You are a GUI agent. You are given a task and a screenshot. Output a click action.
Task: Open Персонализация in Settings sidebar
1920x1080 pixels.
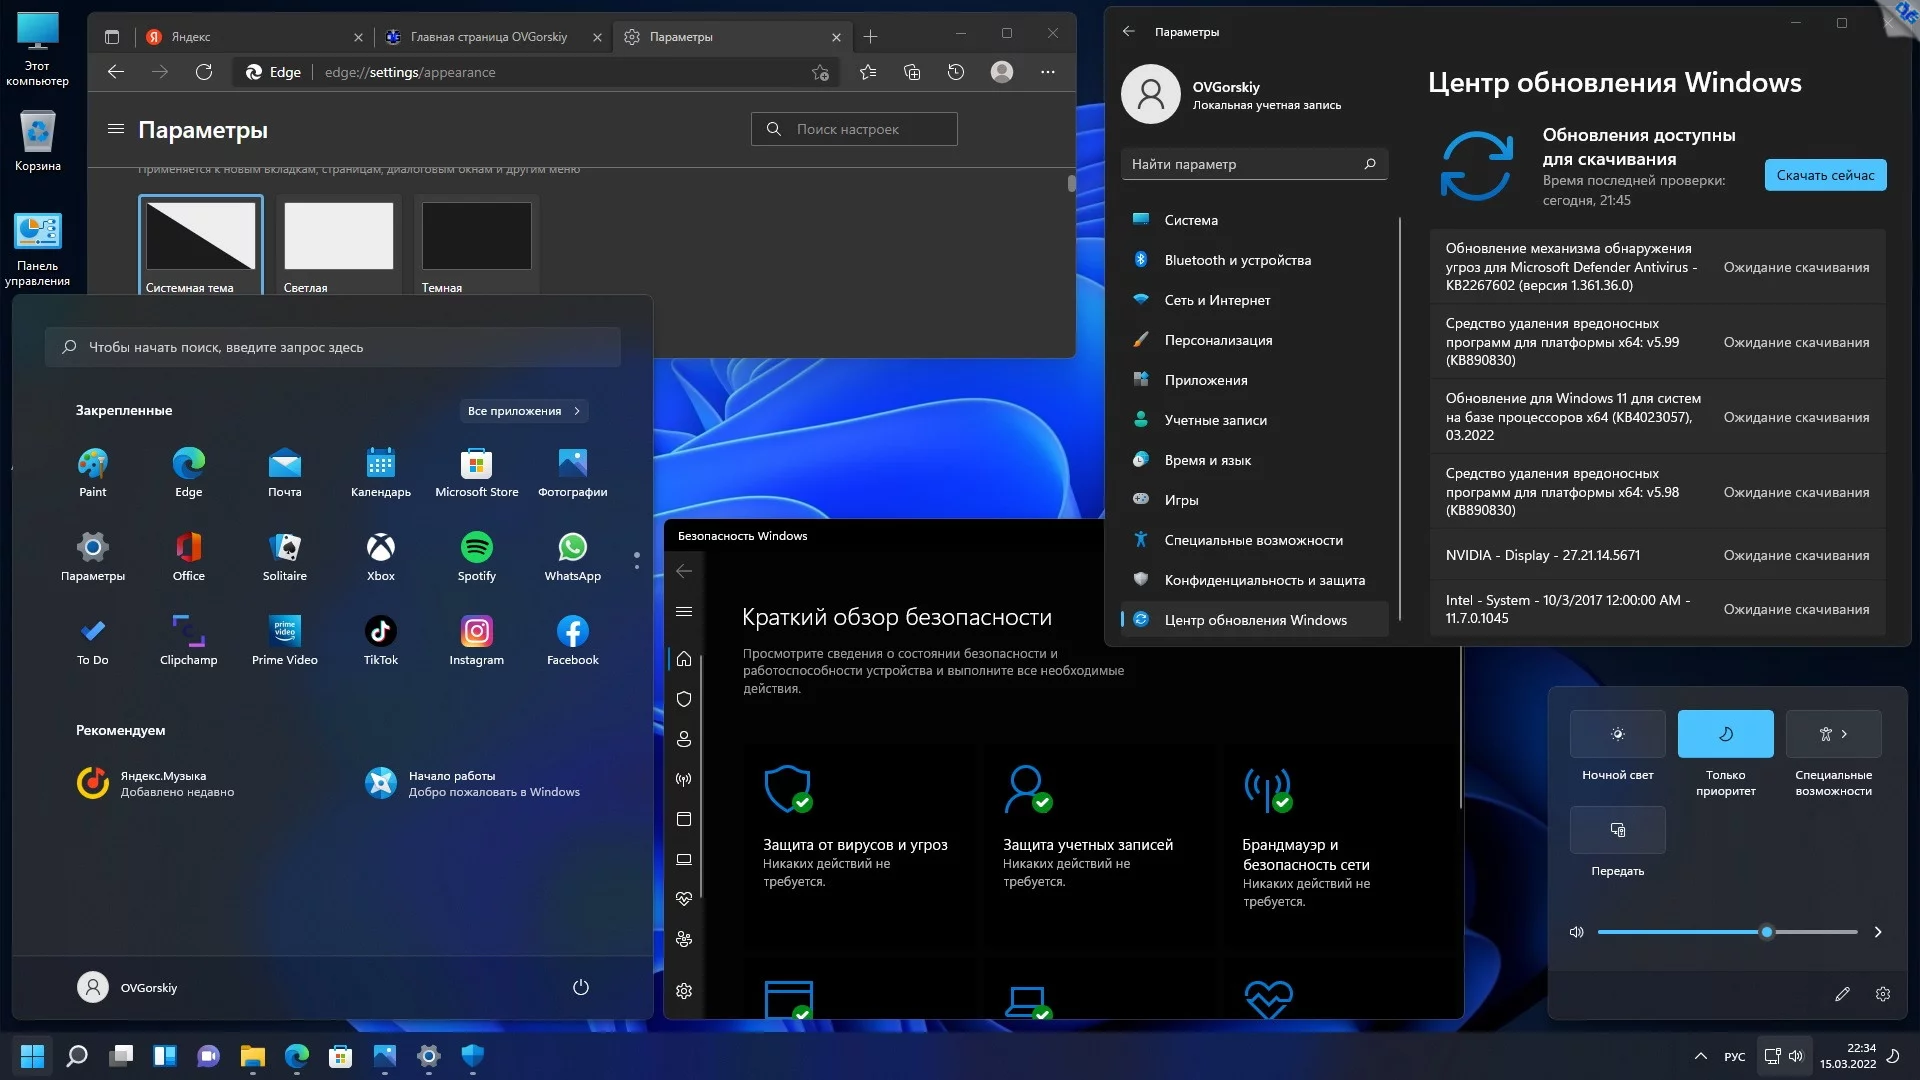[x=1218, y=340]
